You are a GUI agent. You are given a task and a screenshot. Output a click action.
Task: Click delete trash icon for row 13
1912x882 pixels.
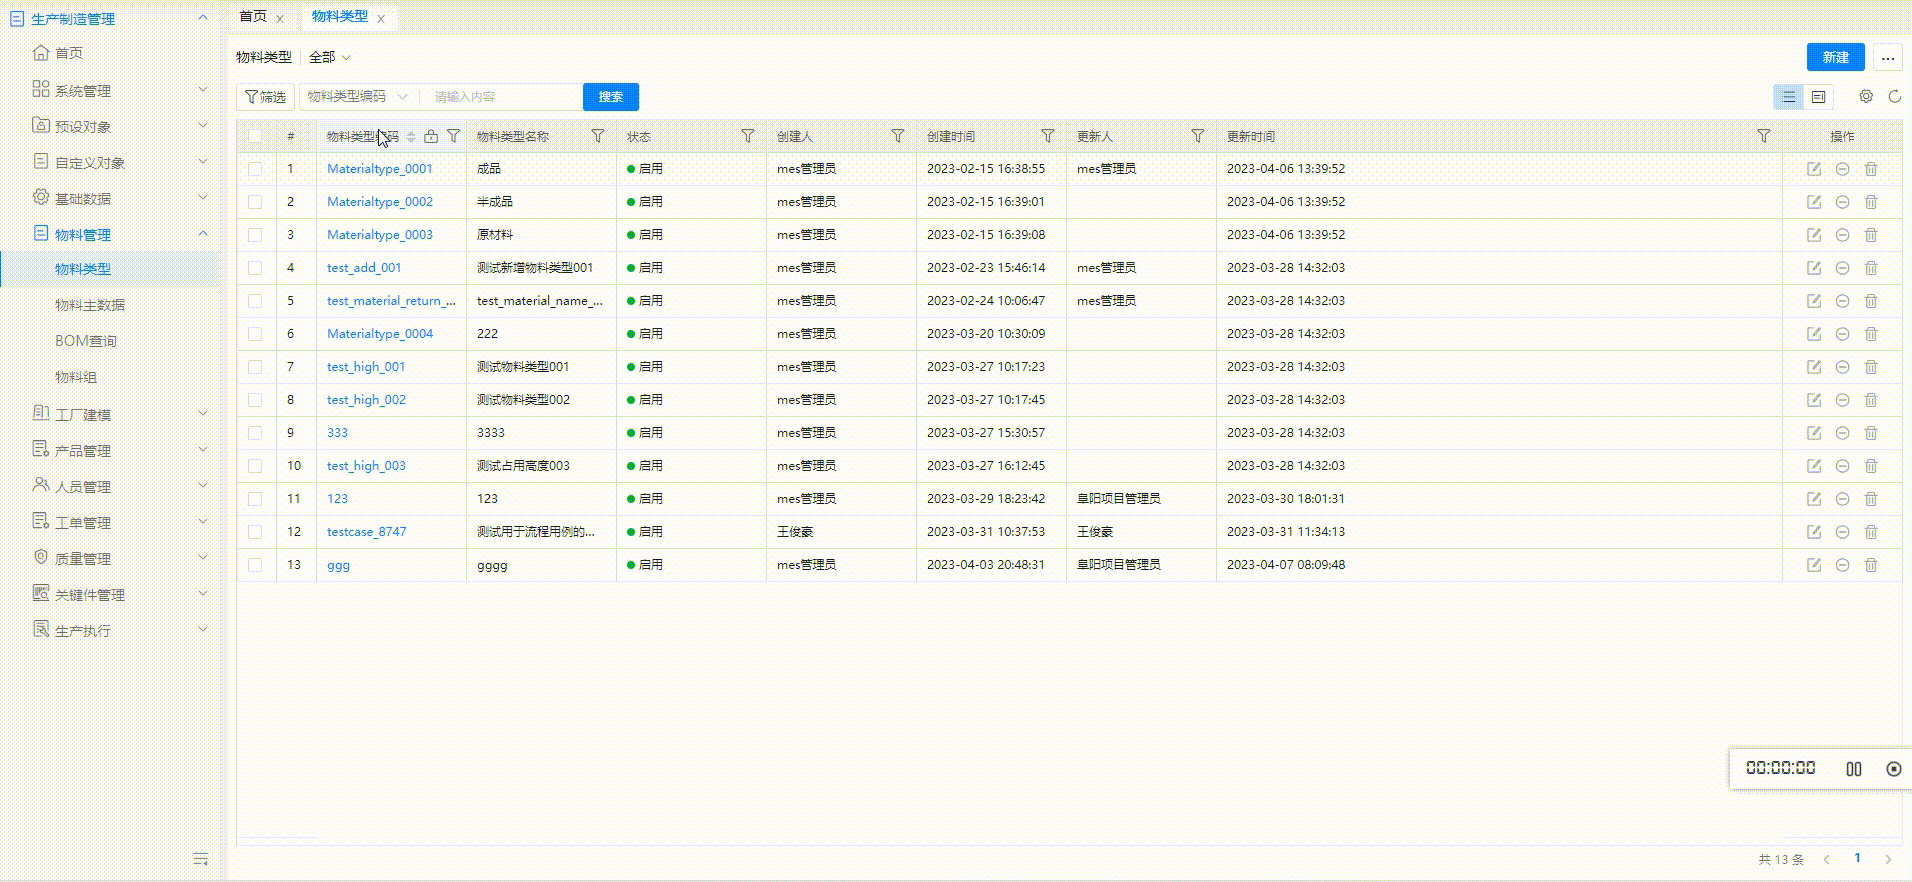1870,565
